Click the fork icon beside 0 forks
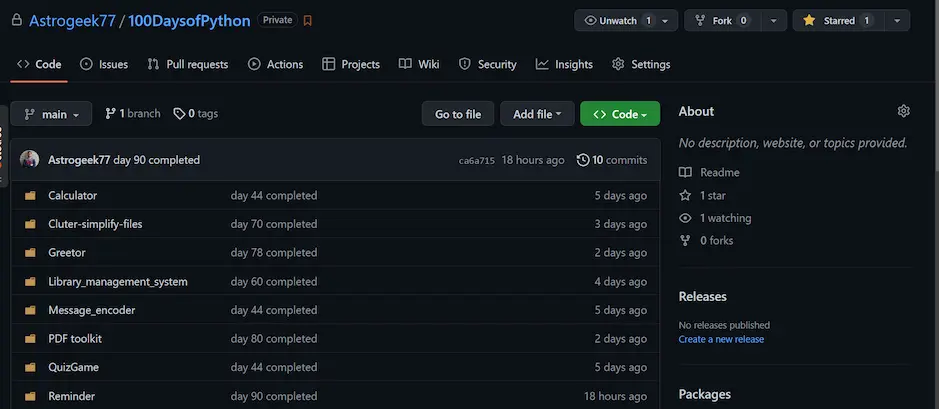 coord(685,241)
